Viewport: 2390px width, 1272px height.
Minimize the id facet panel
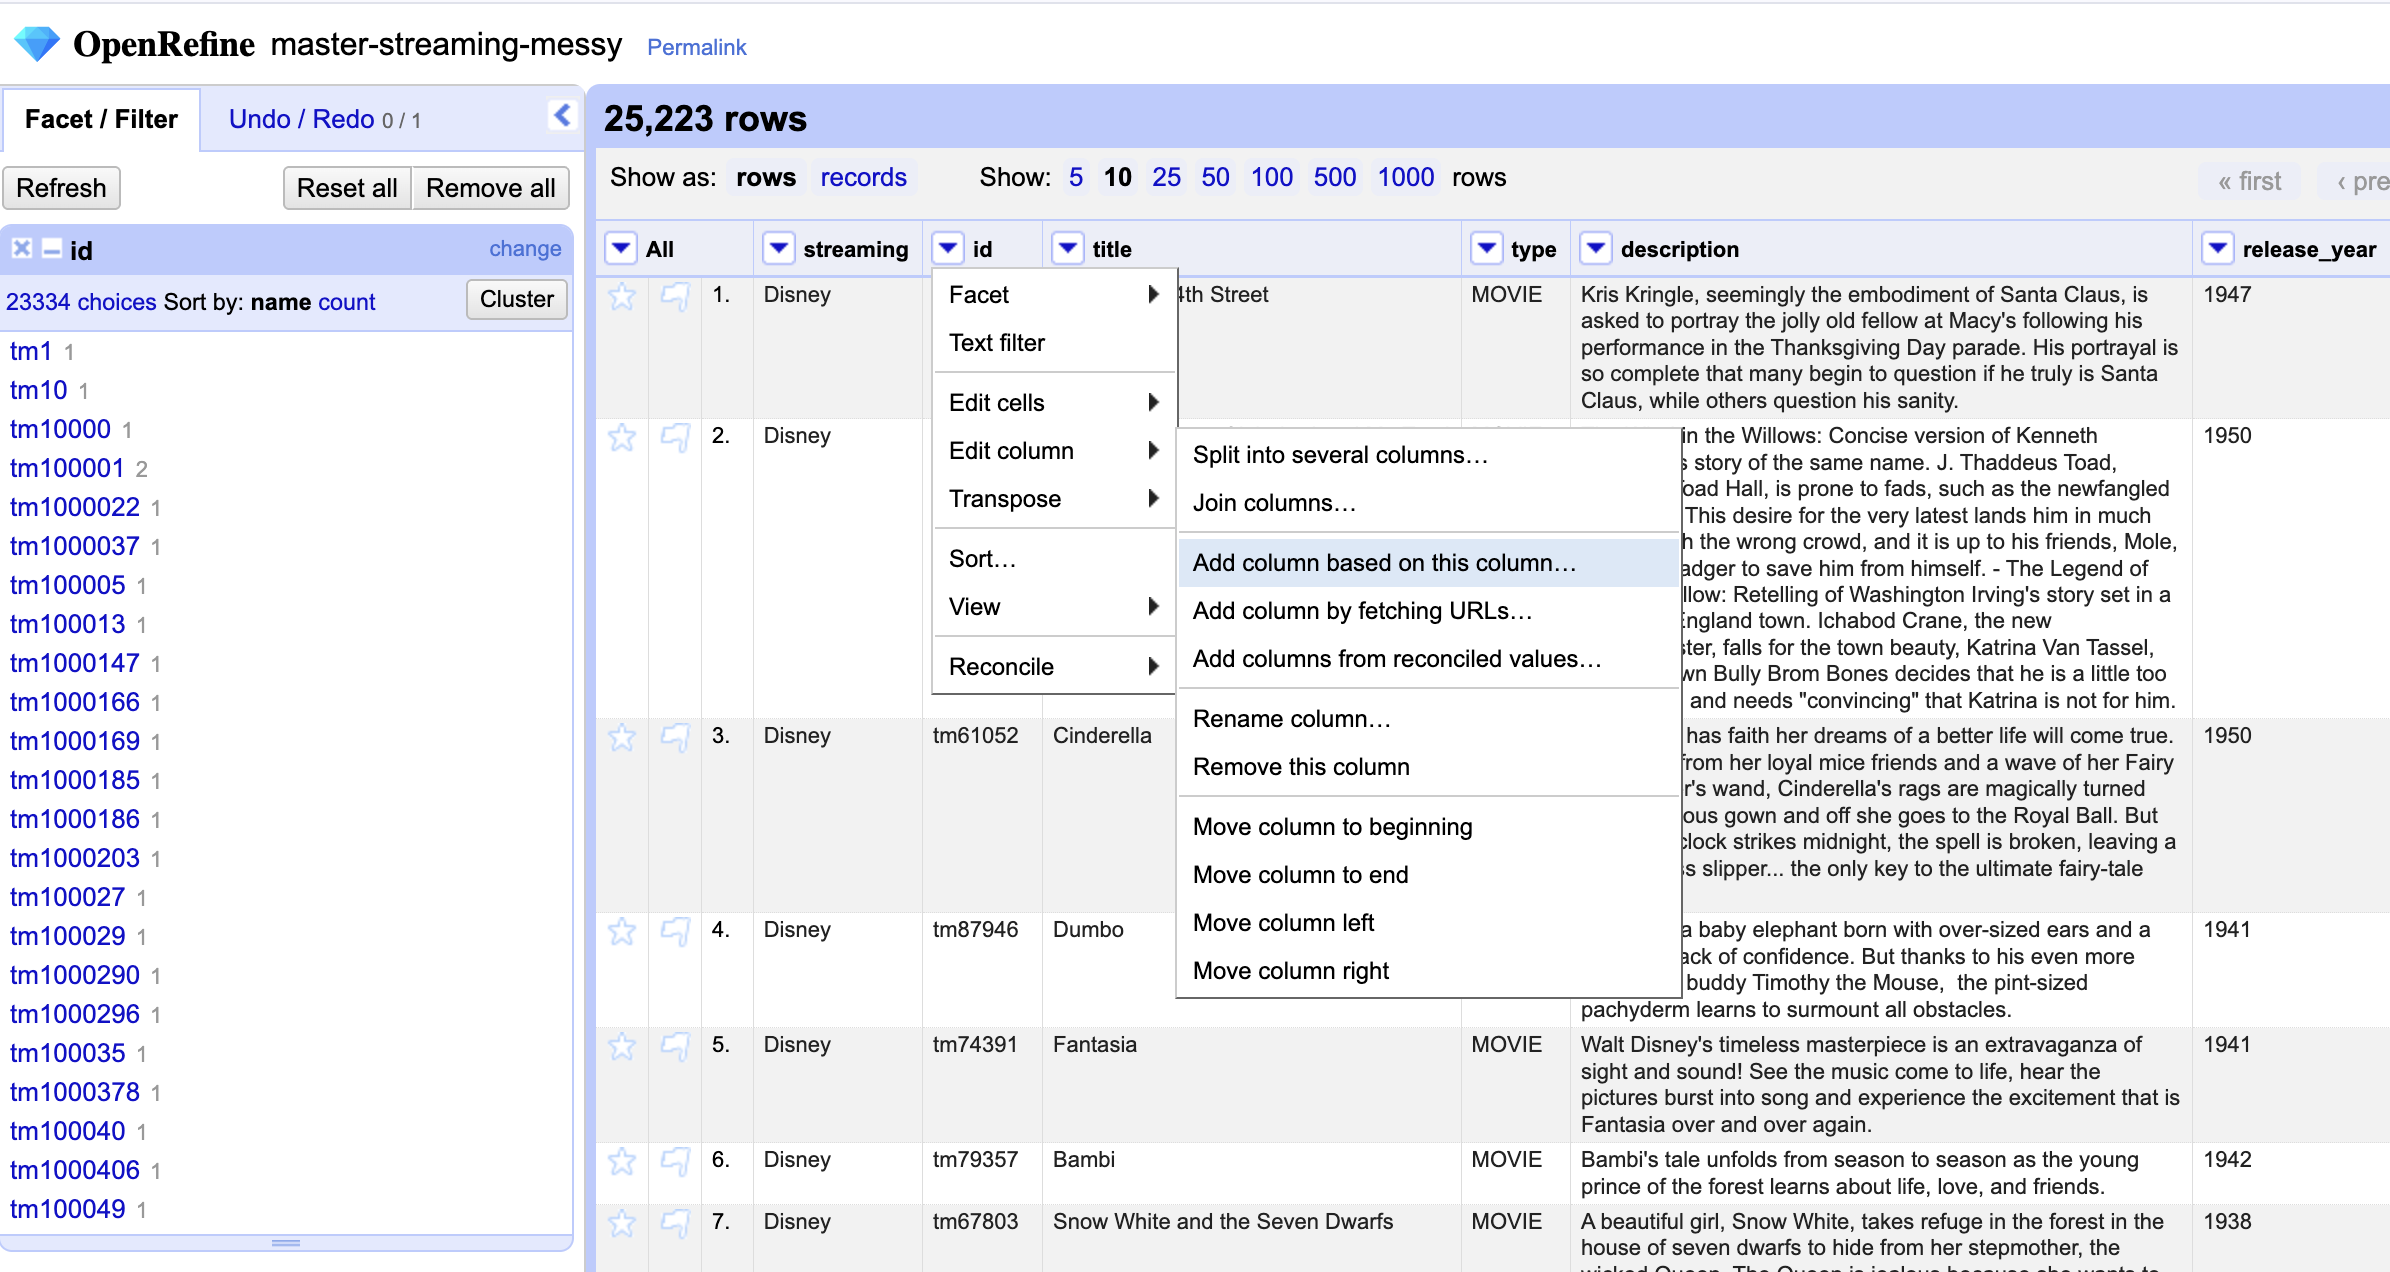point(52,249)
